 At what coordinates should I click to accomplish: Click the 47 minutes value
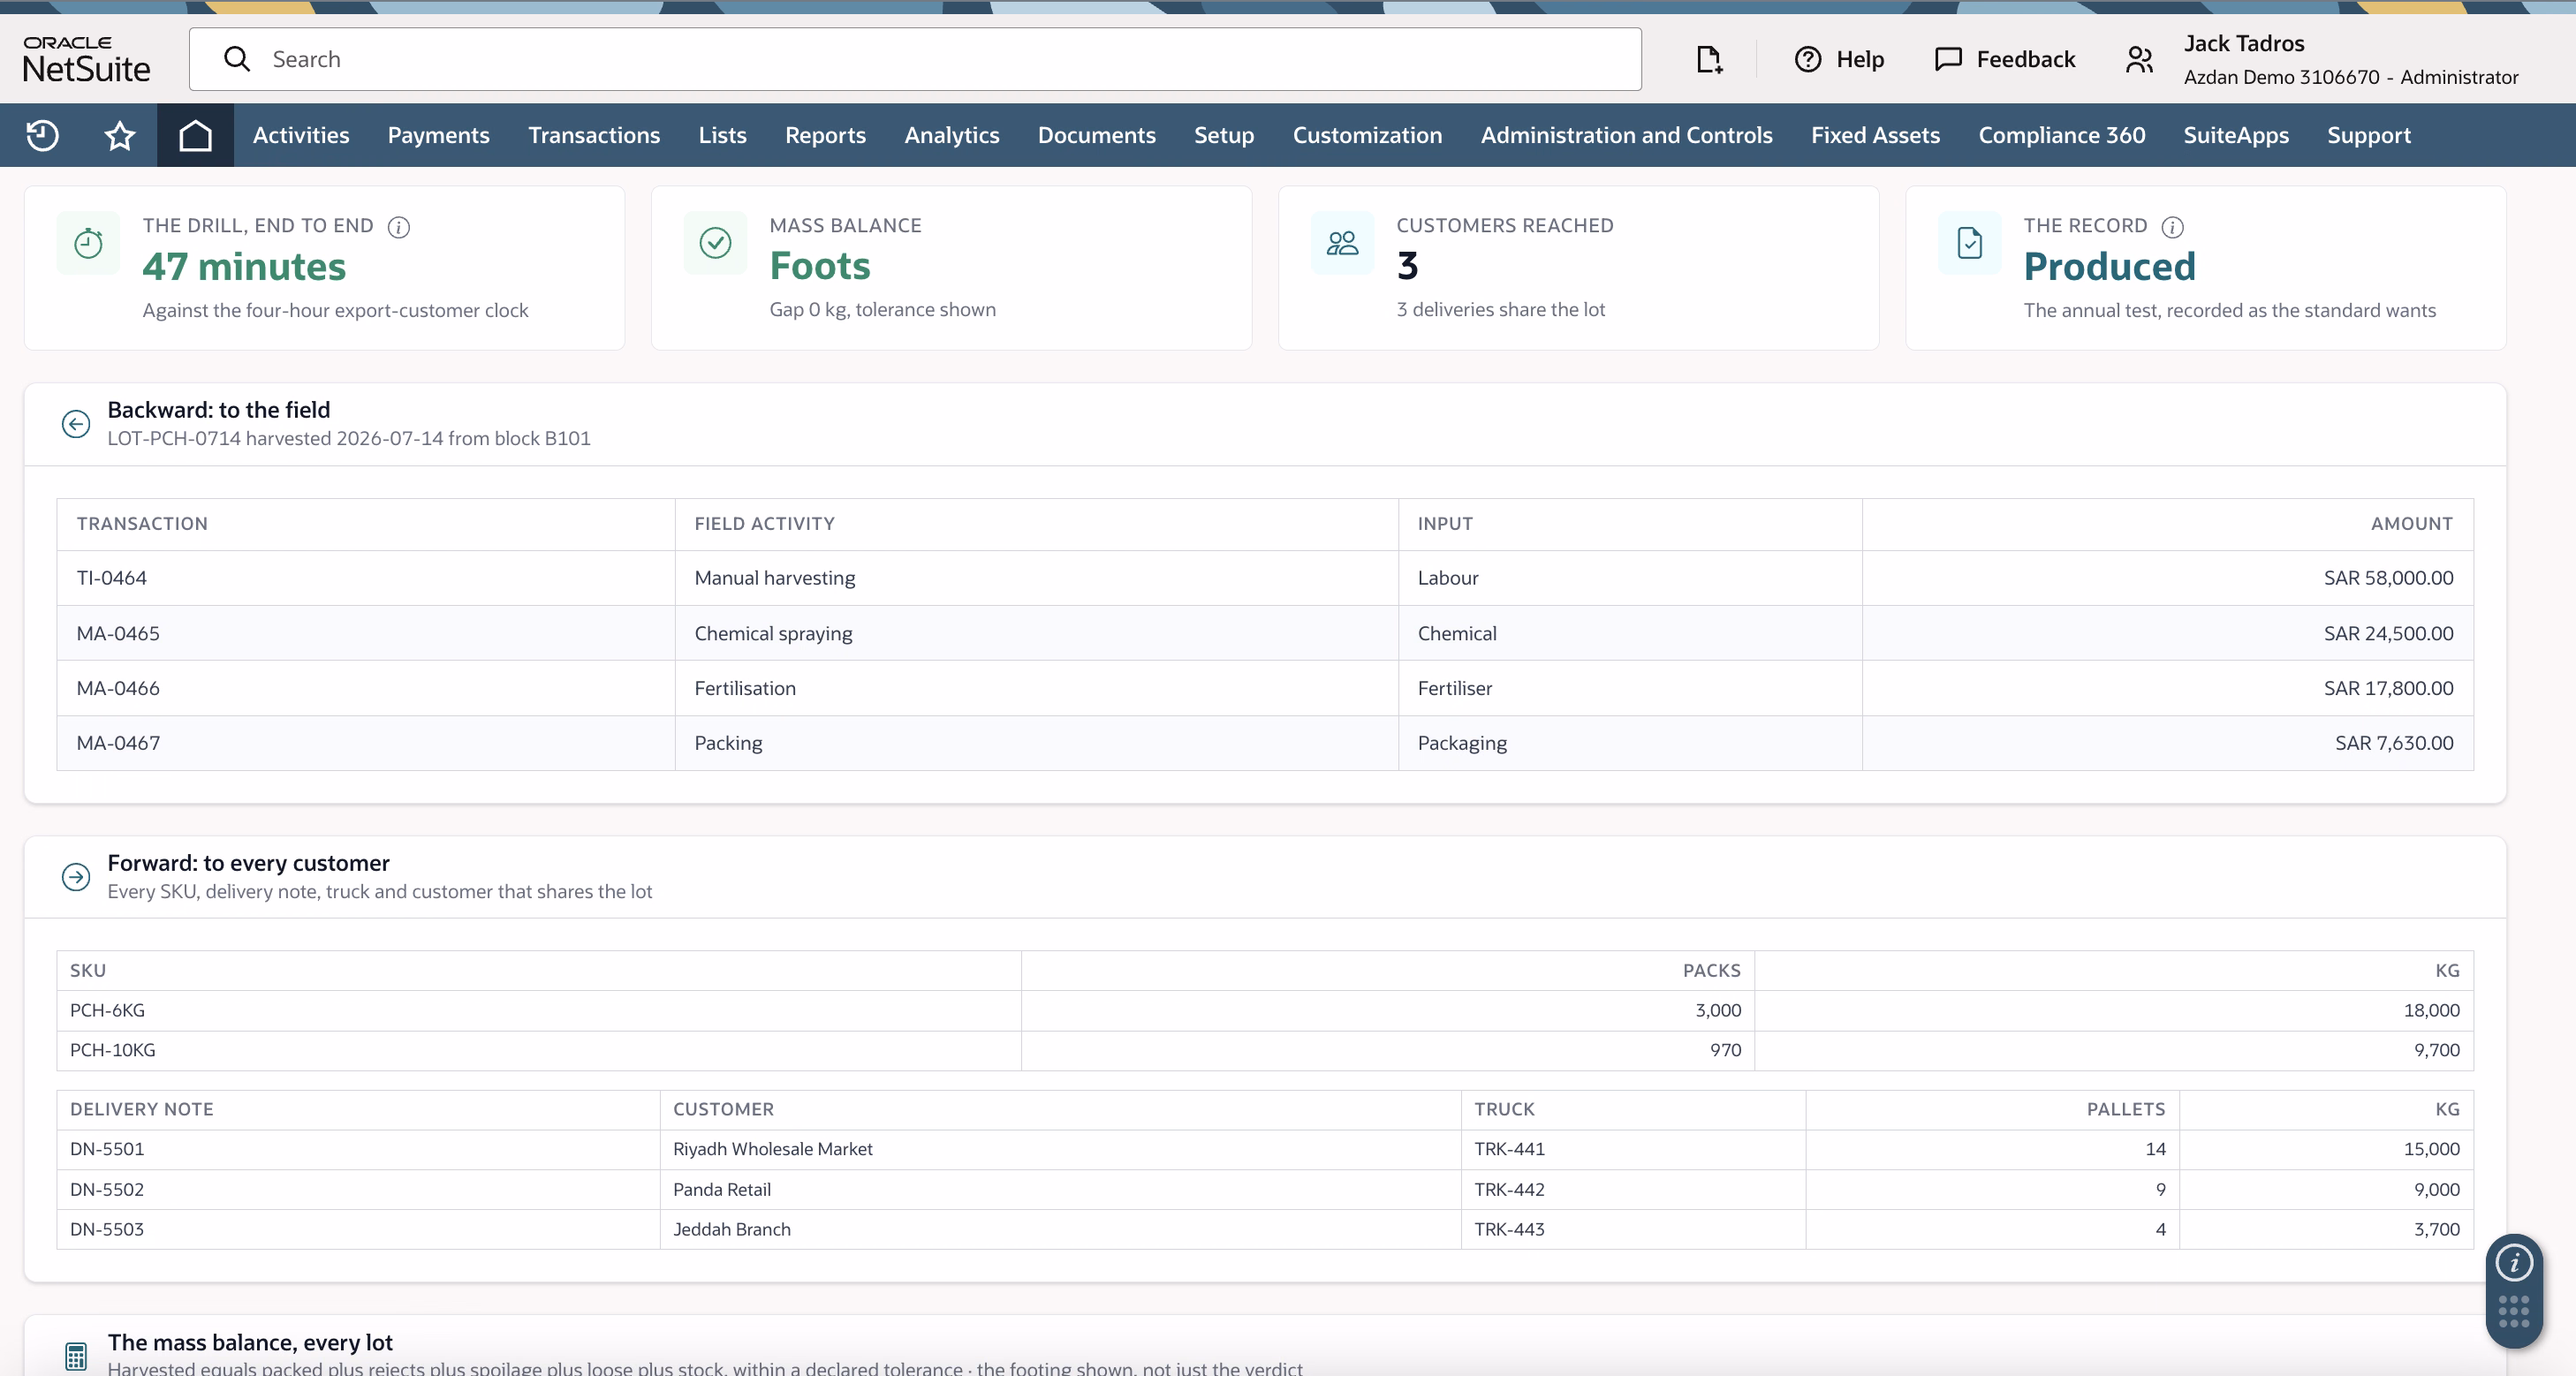coord(244,267)
